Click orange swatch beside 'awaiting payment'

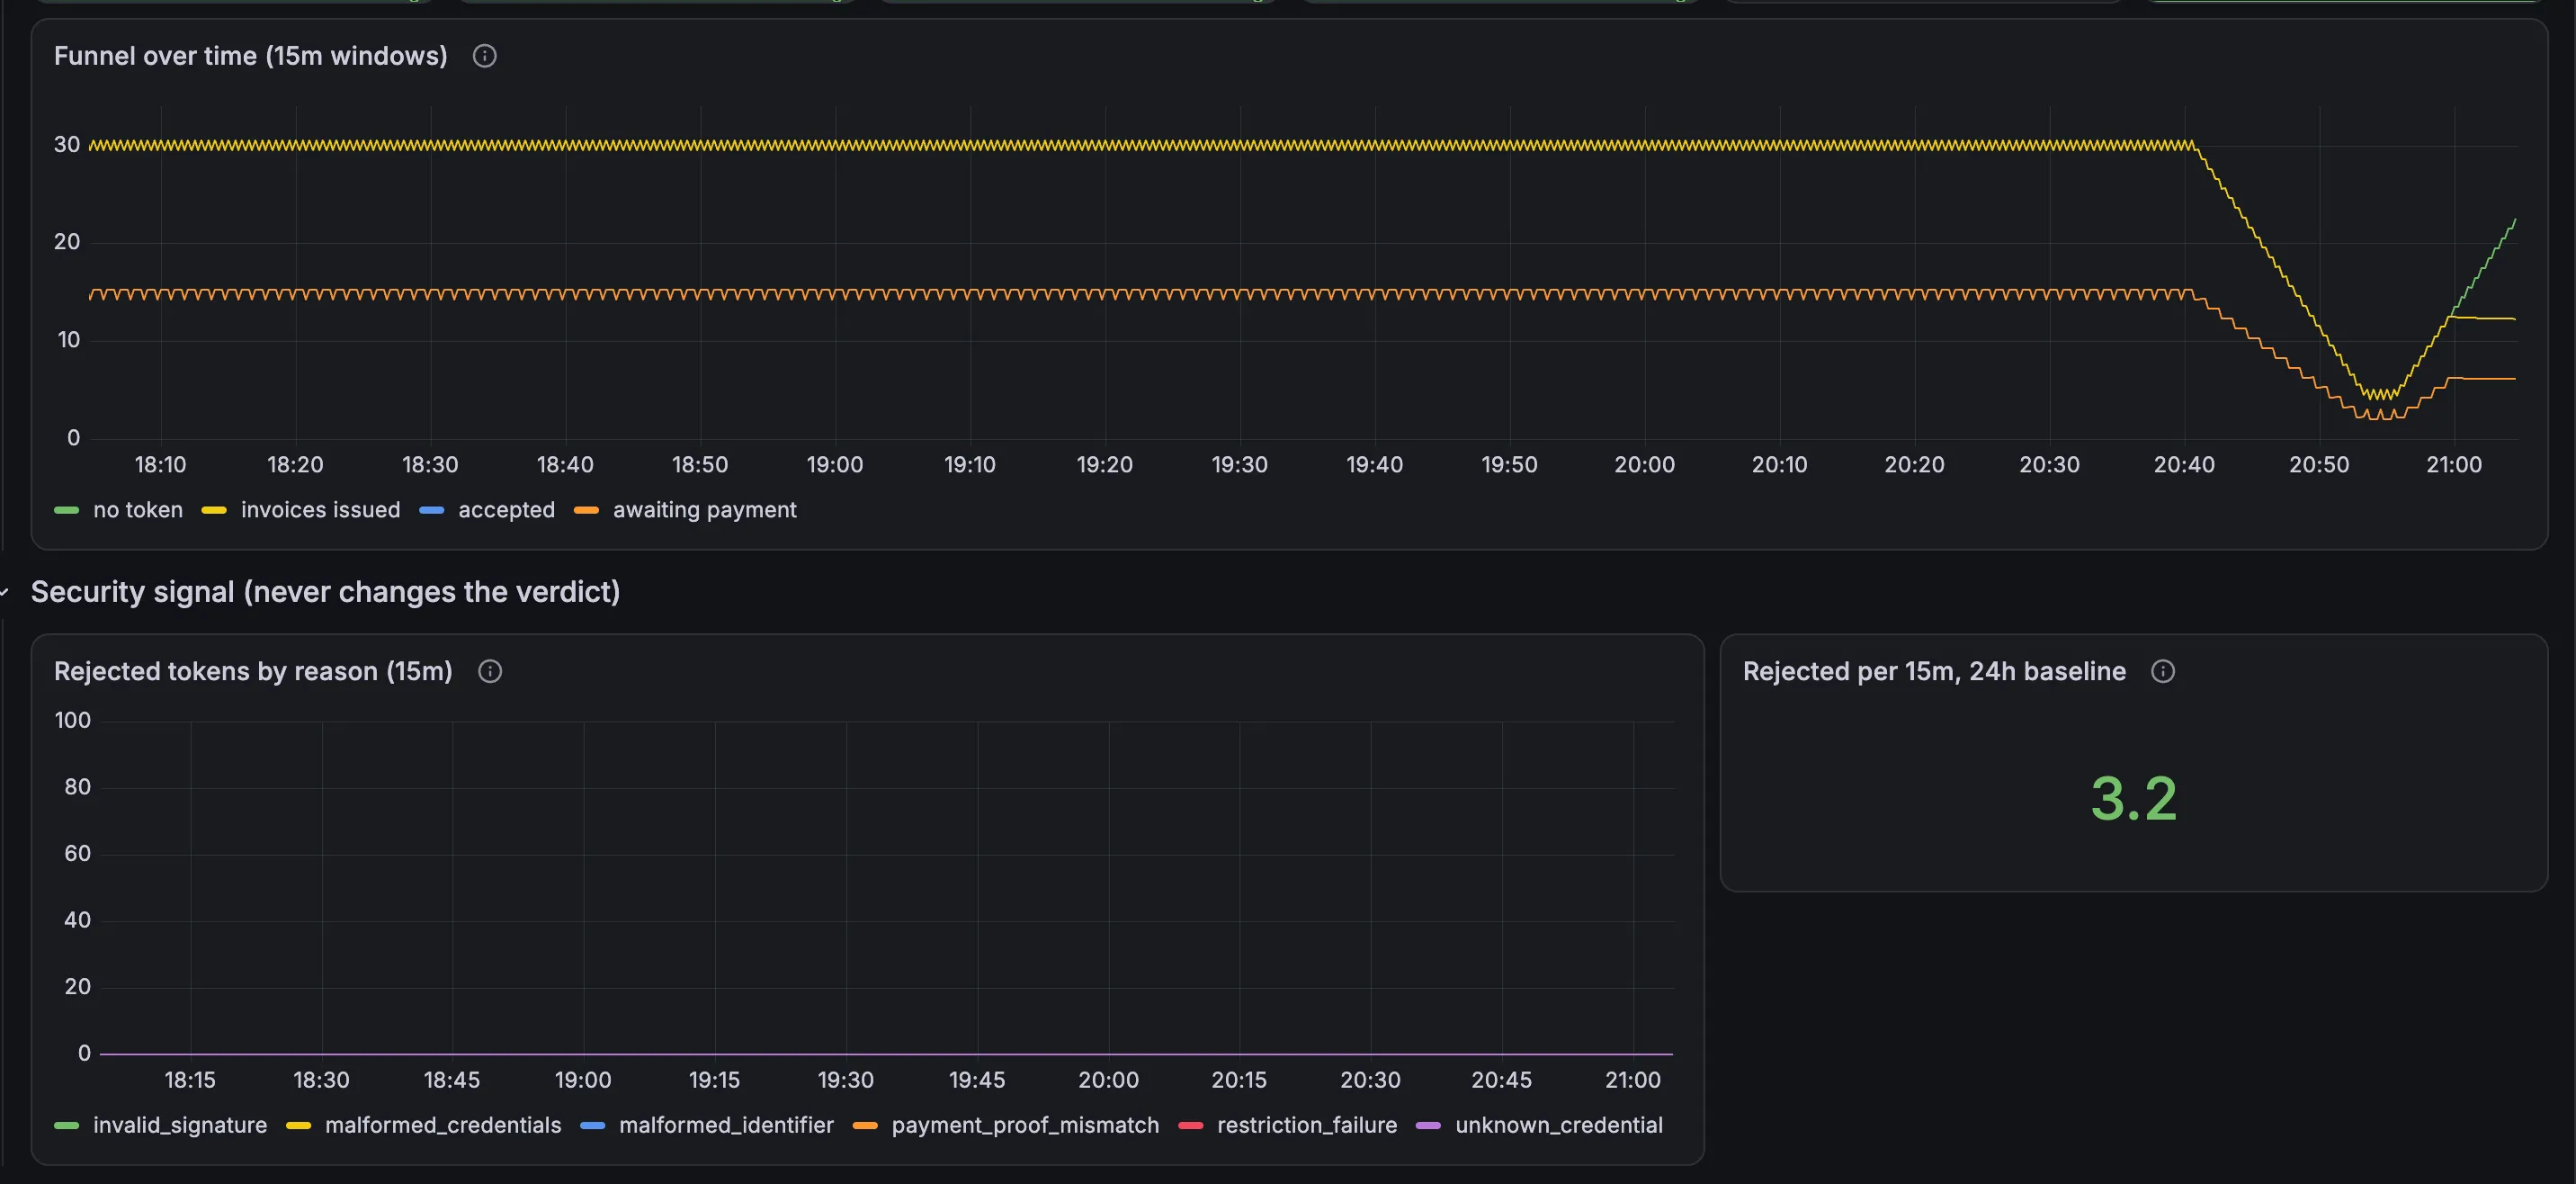[x=586, y=510]
